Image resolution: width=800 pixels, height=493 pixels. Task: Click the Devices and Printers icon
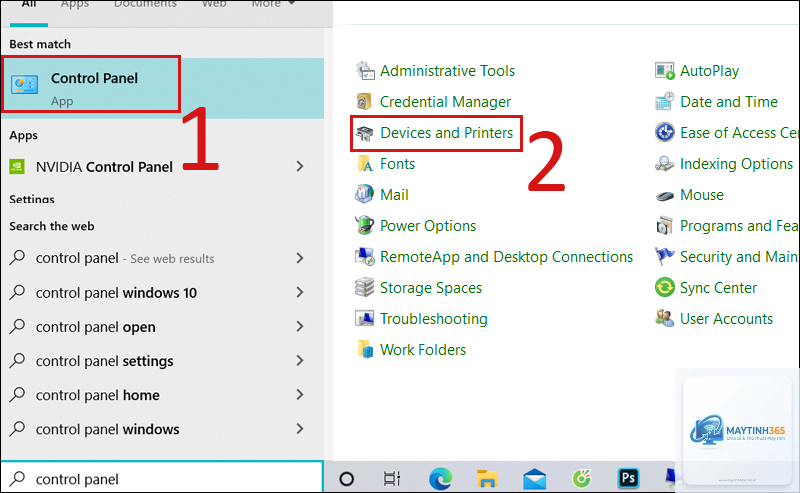point(365,133)
